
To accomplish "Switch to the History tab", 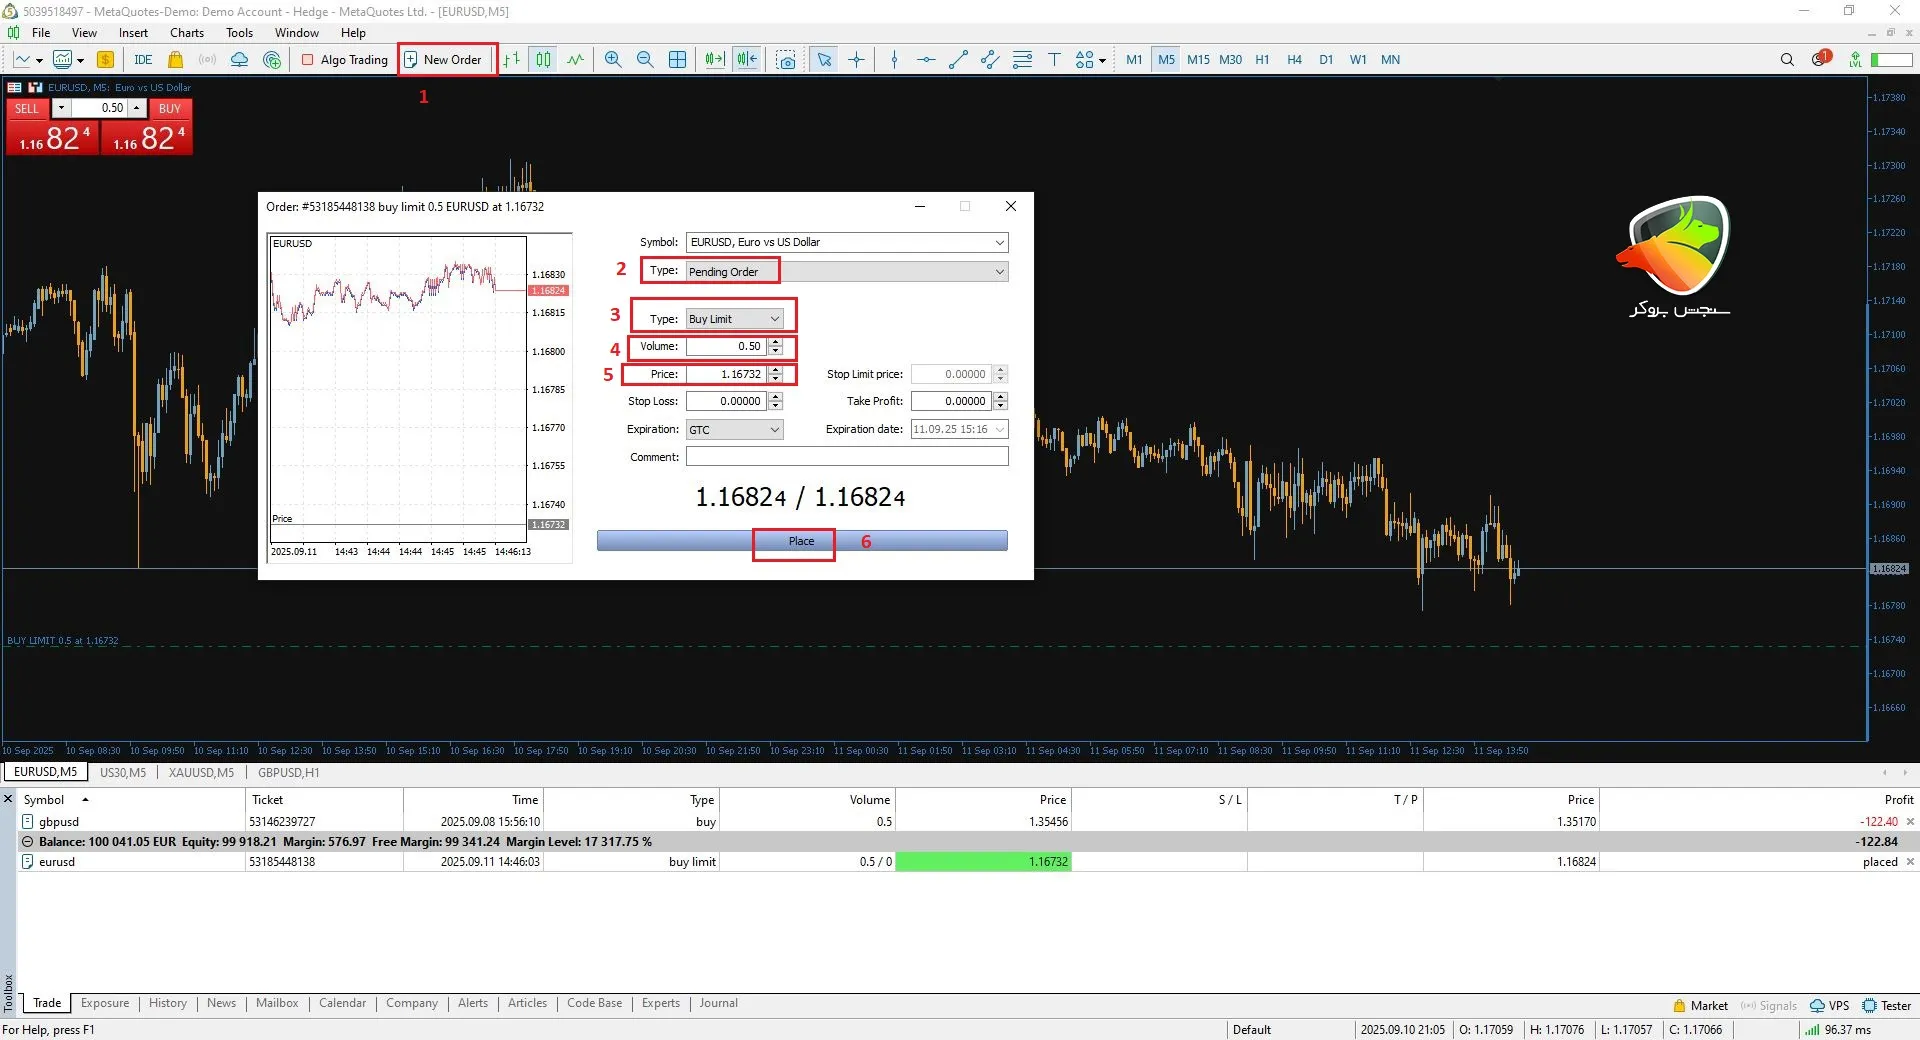I will (x=168, y=1003).
